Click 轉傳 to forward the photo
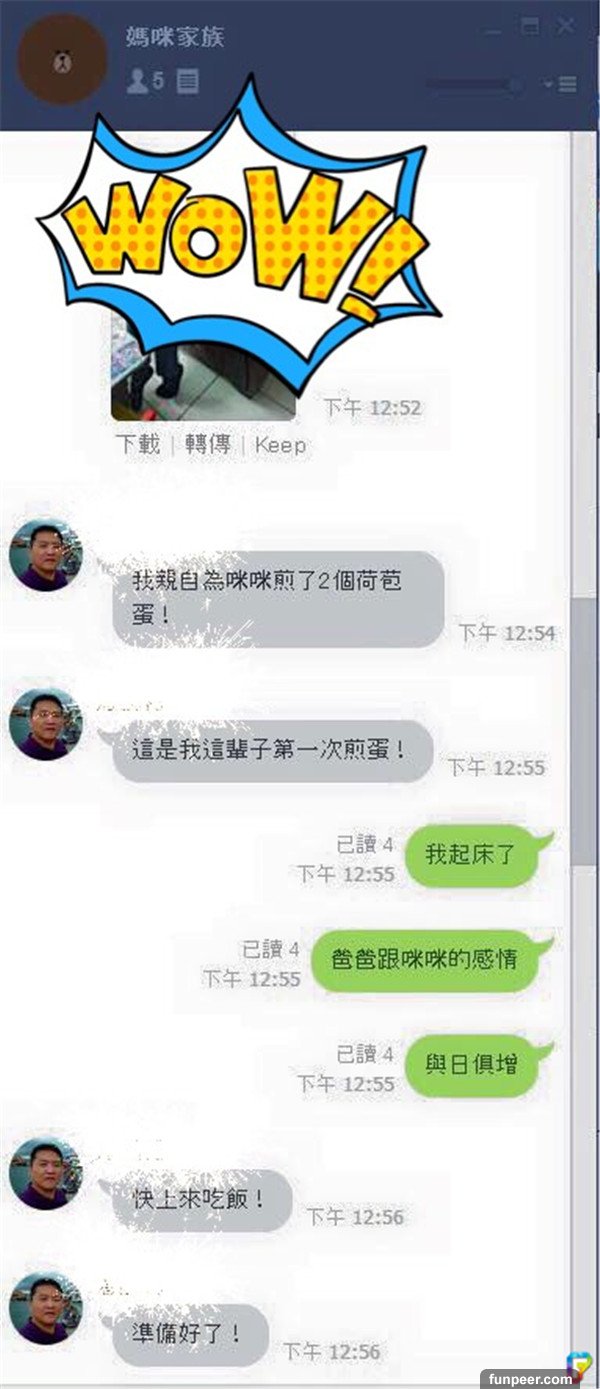Viewport: 600px width, 1389px height. click(x=207, y=444)
